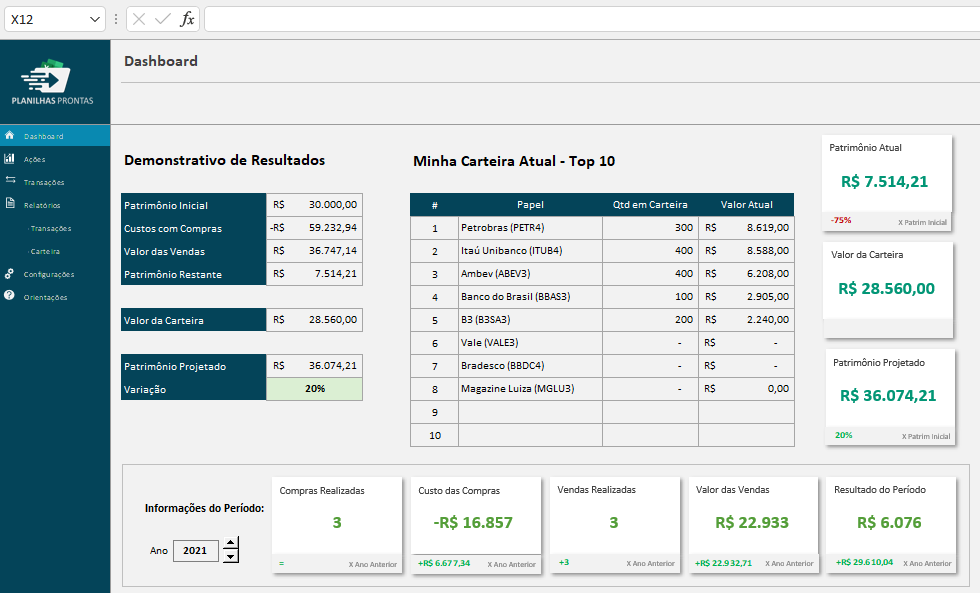Image resolution: width=980 pixels, height=593 pixels.
Task: Click the formula bar confirm checkmark icon
Action: click(x=162, y=19)
